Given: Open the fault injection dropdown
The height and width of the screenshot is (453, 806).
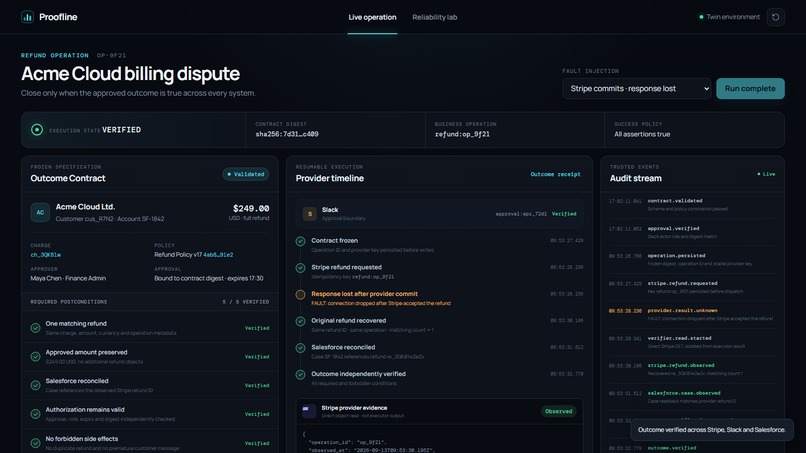Looking at the screenshot, I should pos(637,88).
